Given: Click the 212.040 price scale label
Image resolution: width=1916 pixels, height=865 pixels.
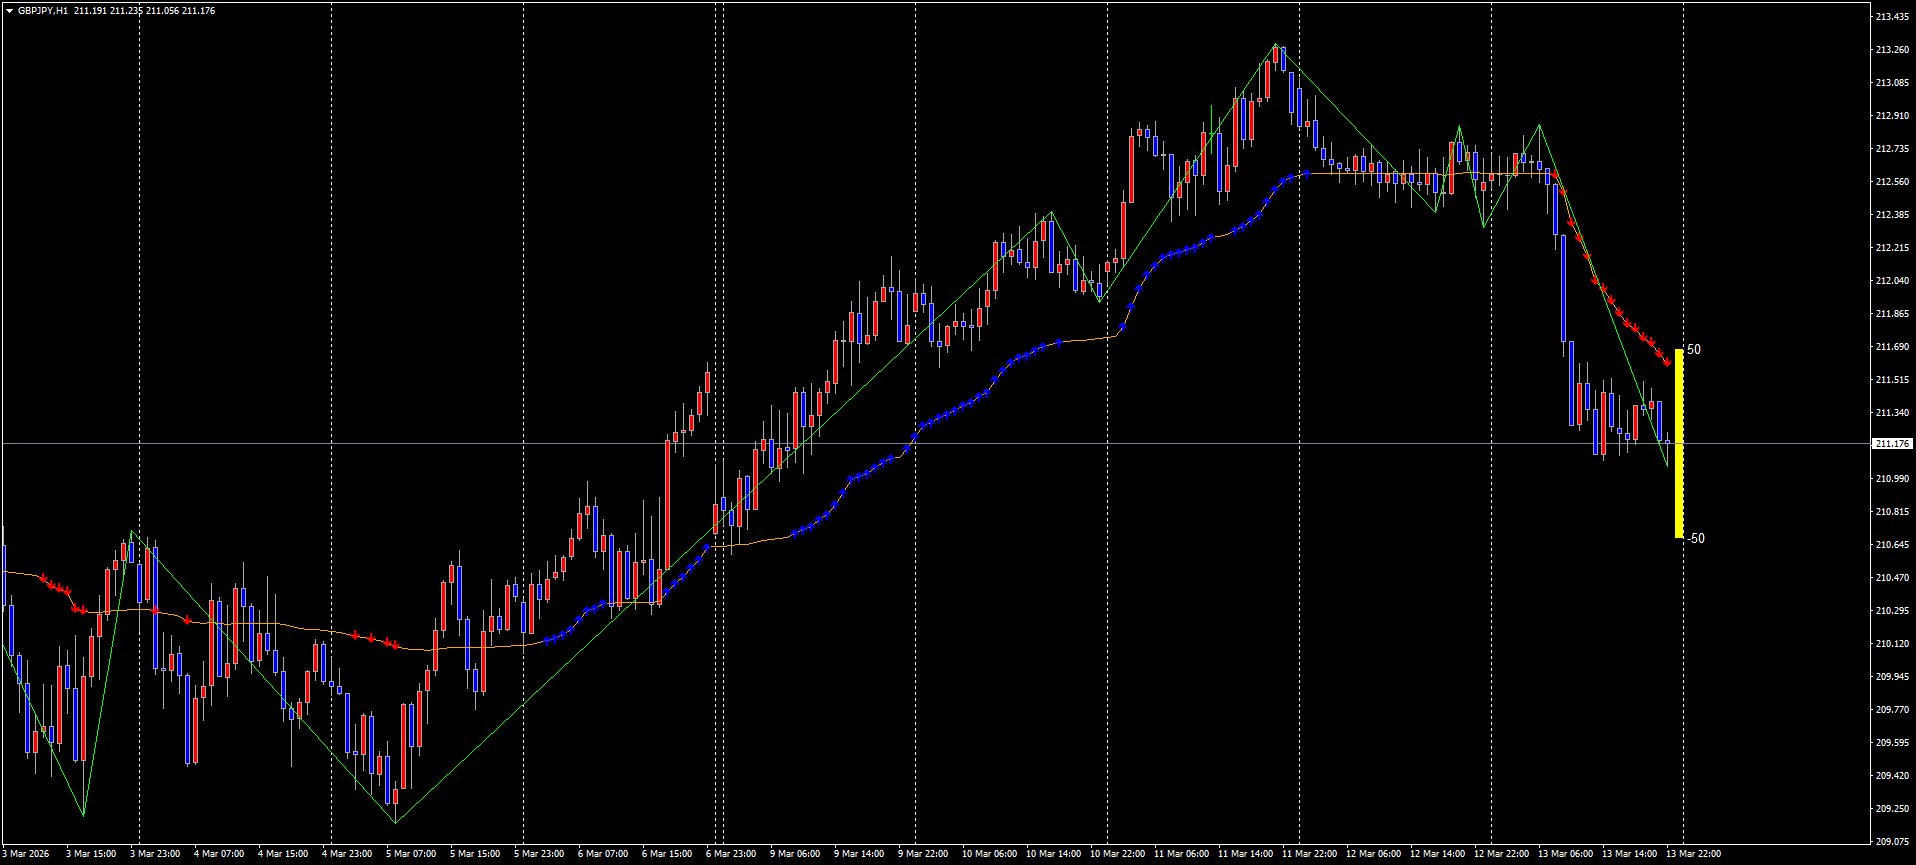Looking at the screenshot, I should pos(1892,281).
